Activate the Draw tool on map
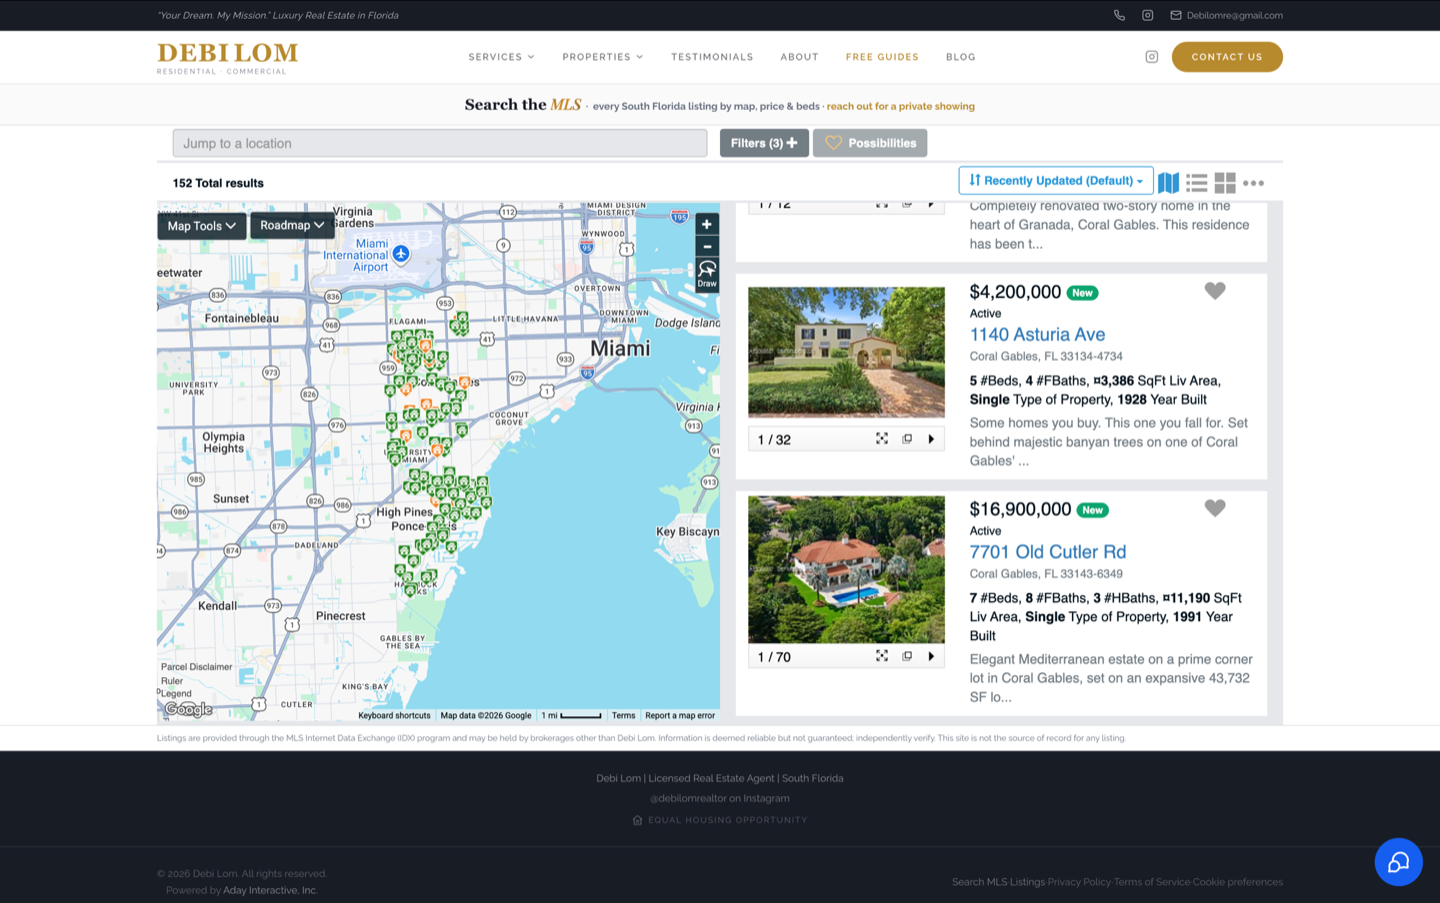This screenshot has height=903, width=1440. [707, 274]
